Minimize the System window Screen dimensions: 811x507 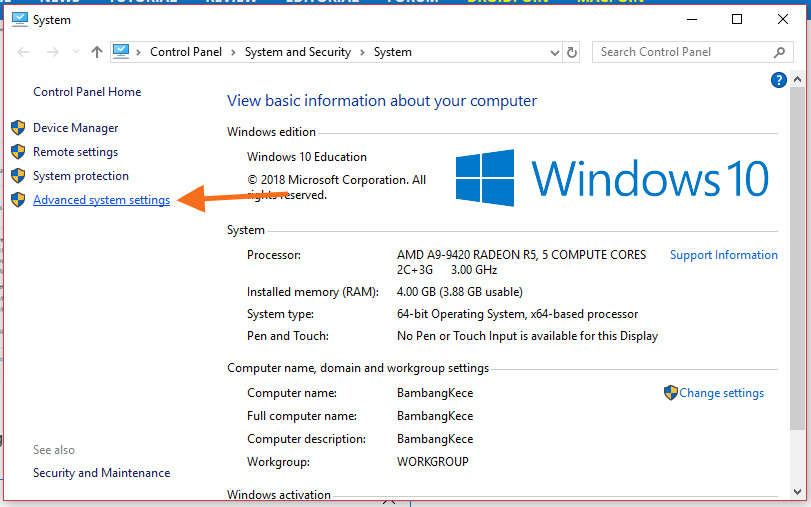(x=692, y=20)
